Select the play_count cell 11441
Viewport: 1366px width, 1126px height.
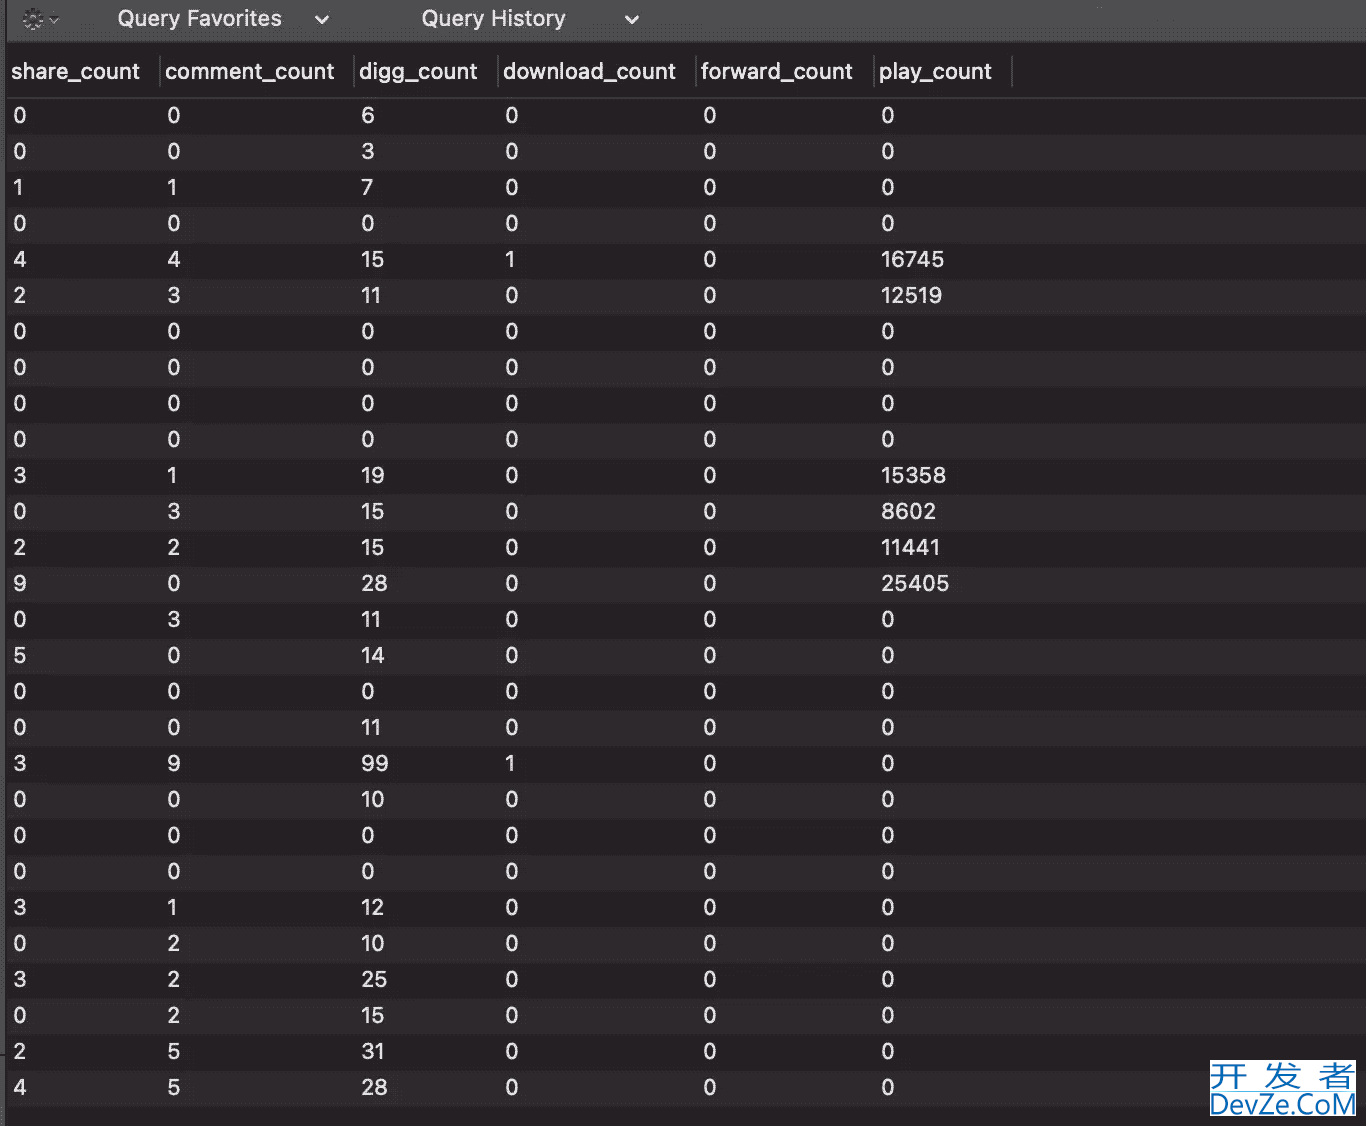pyautogui.click(x=910, y=548)
